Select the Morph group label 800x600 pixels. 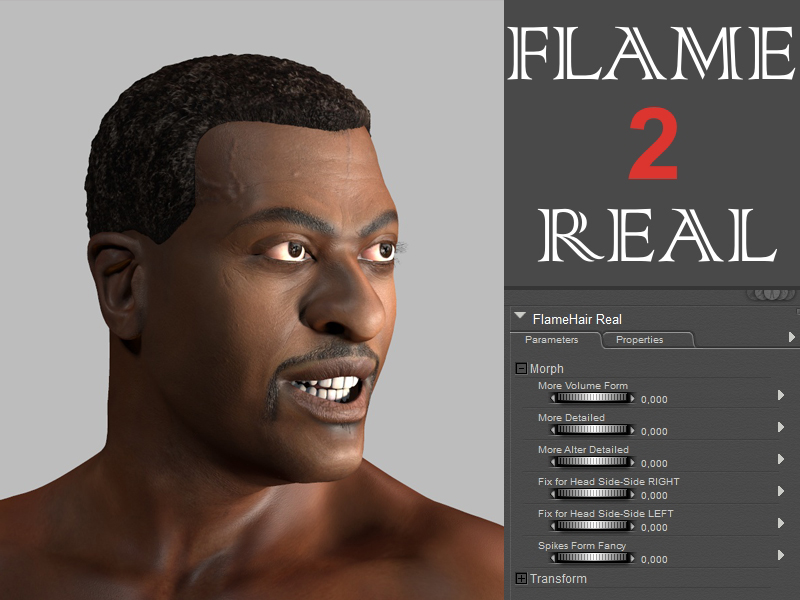coord(546,369)
